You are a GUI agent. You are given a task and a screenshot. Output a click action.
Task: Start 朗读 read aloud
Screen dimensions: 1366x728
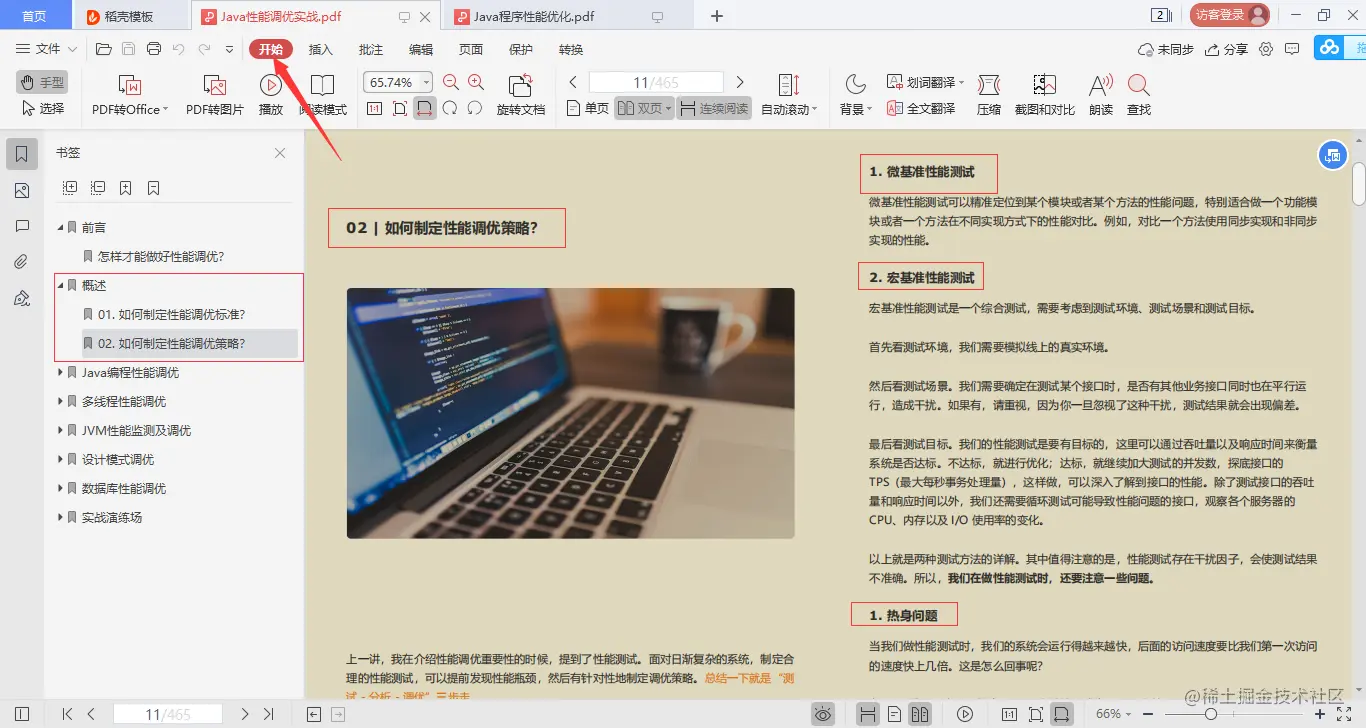(1102, 95)
